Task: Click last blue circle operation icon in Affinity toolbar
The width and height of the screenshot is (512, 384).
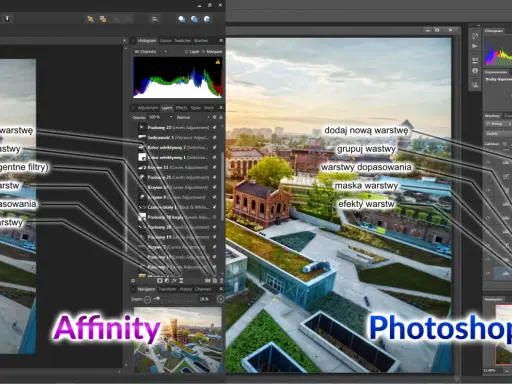Action: click(x=207, y=19)
